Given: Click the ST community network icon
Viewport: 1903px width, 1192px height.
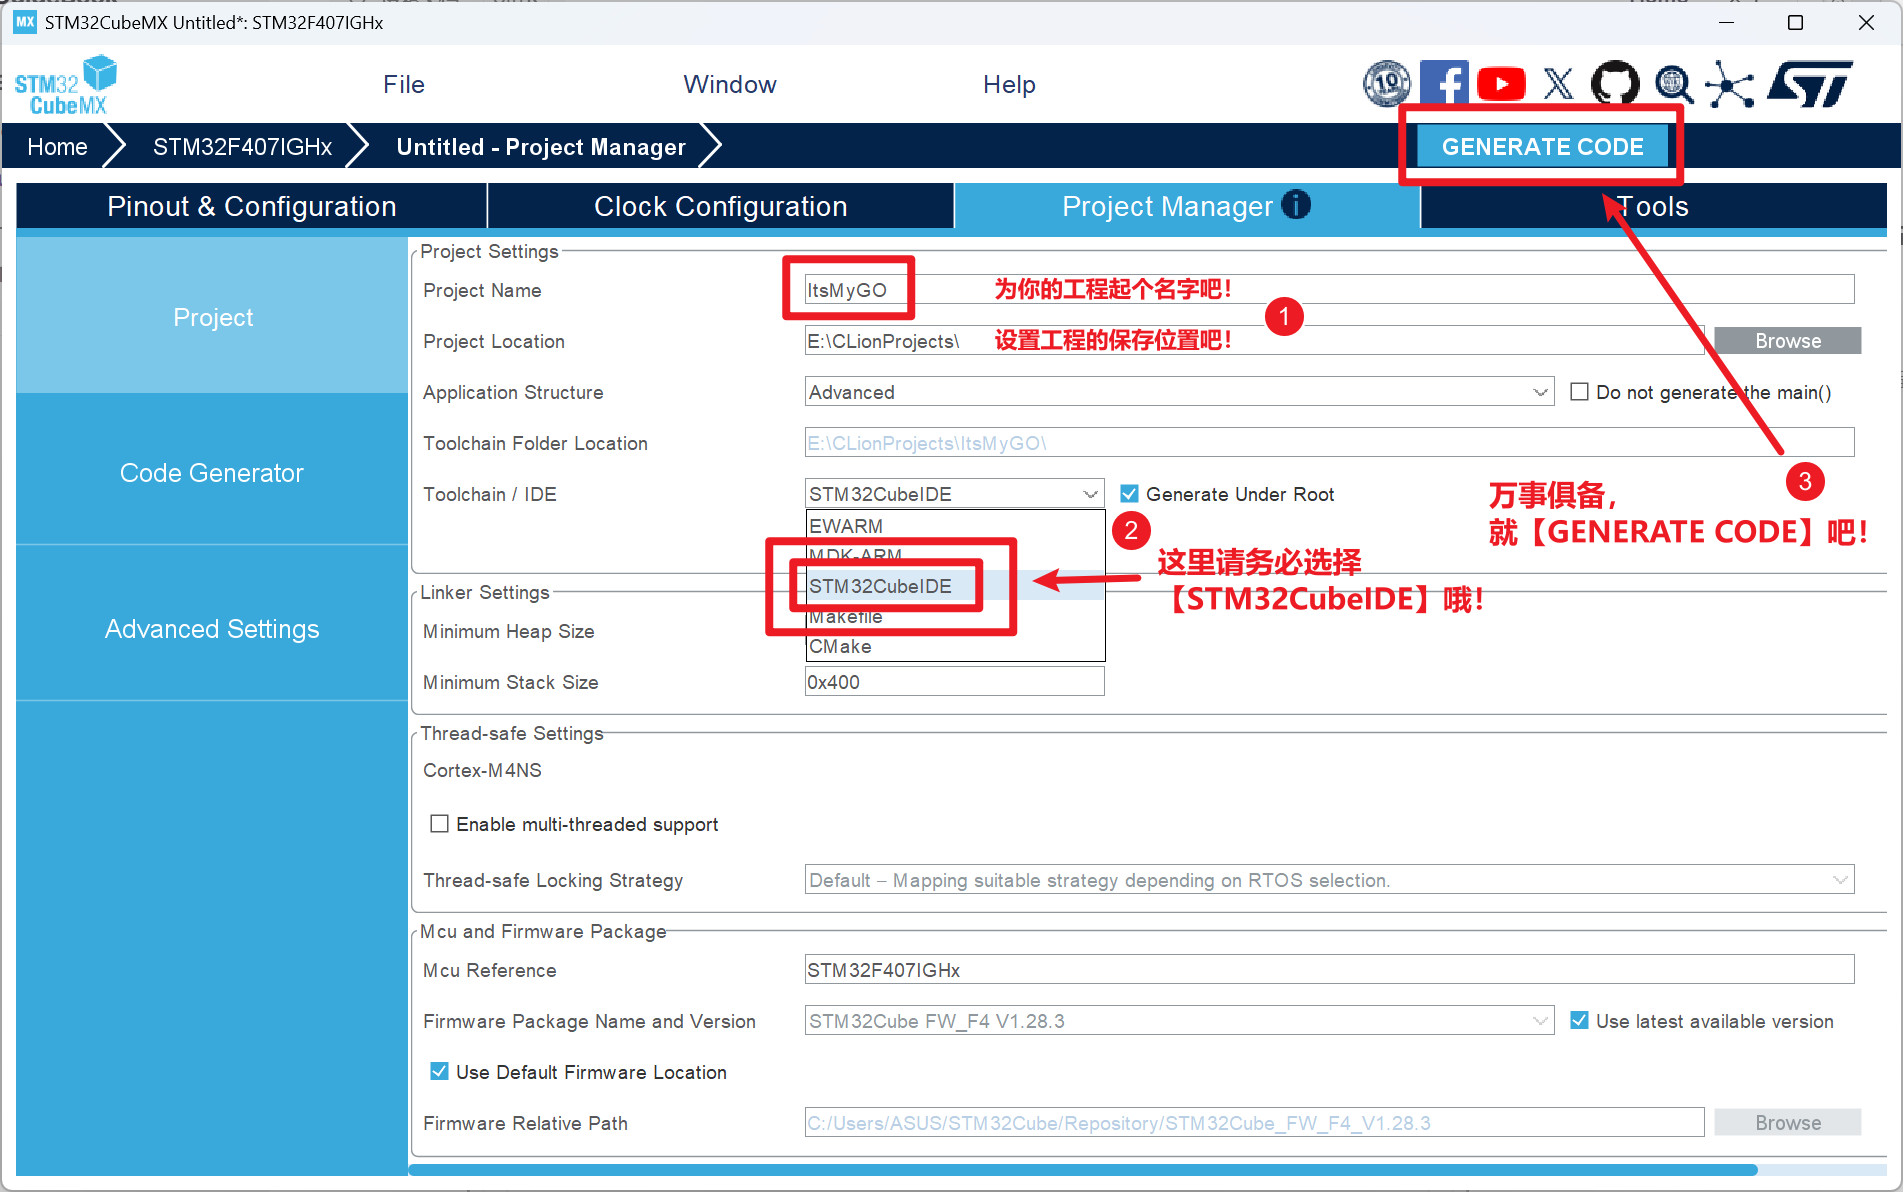Looking at the screenshot, I should click(1730, 84).
